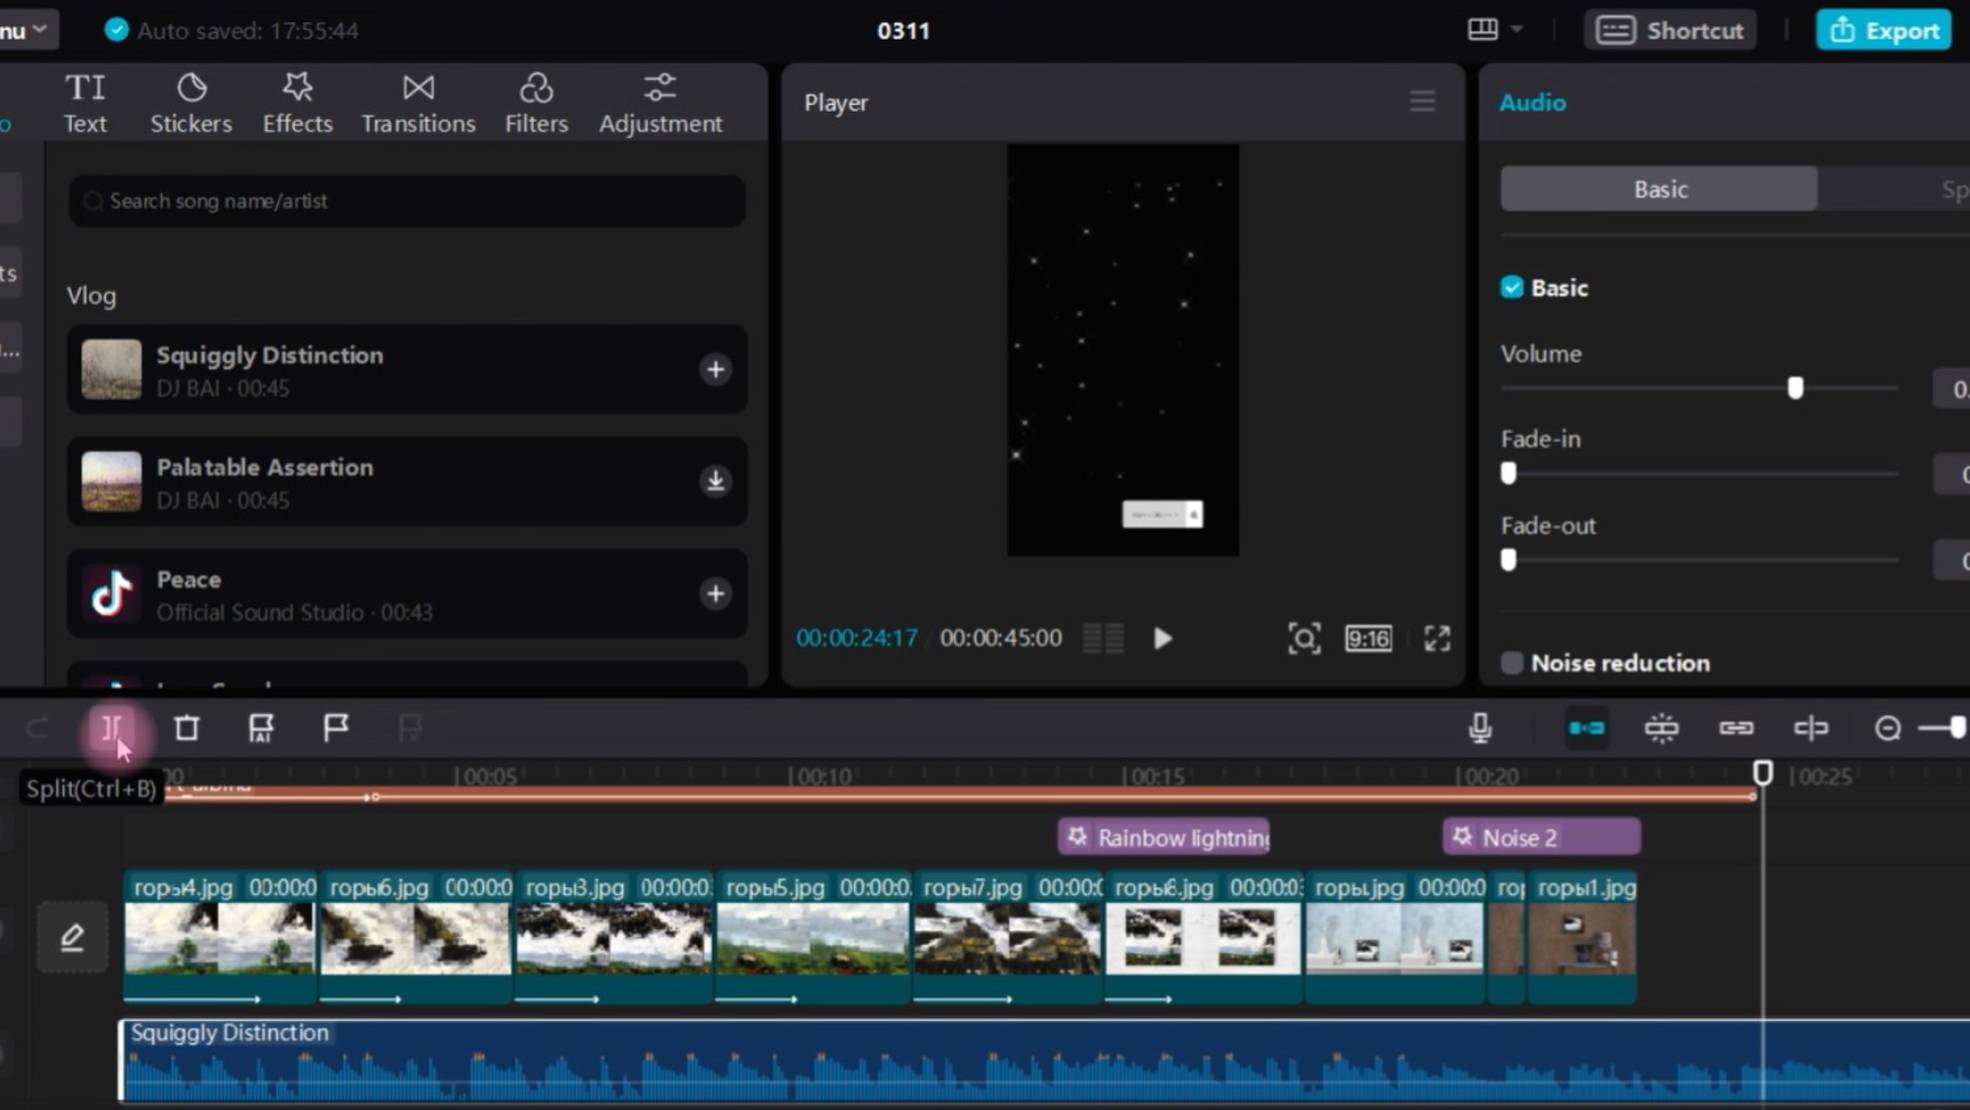Select the горы3.jpg clip
The width and height of the screenshot is (1970, 1110).
tap(613, 937)
